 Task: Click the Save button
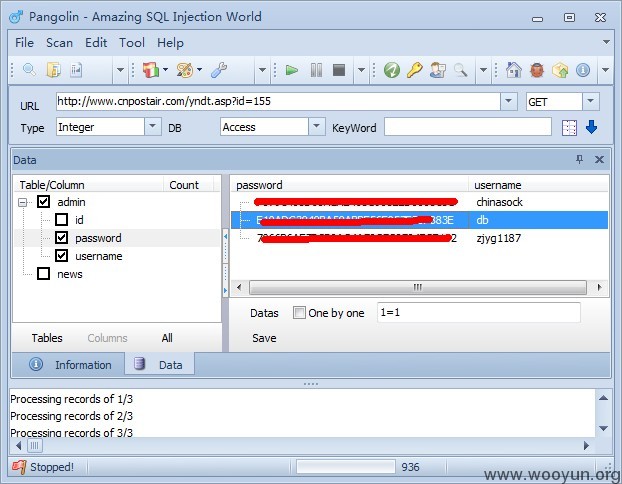[x=264, y=338]
